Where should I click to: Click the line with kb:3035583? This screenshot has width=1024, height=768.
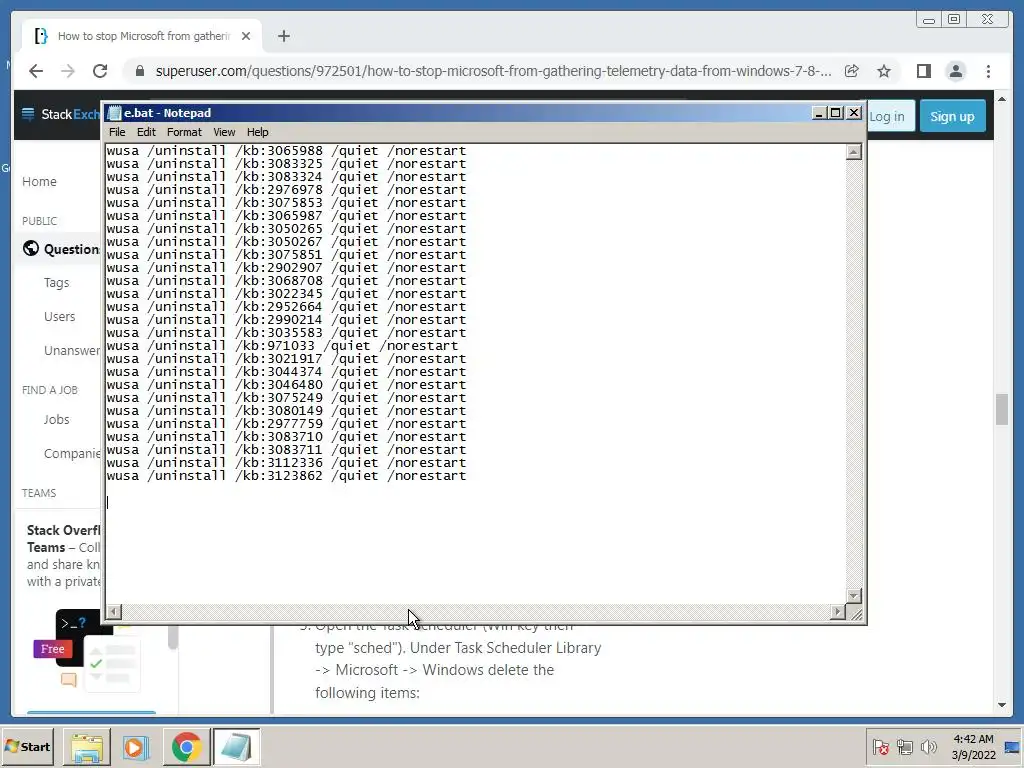(x=286, y=333)
